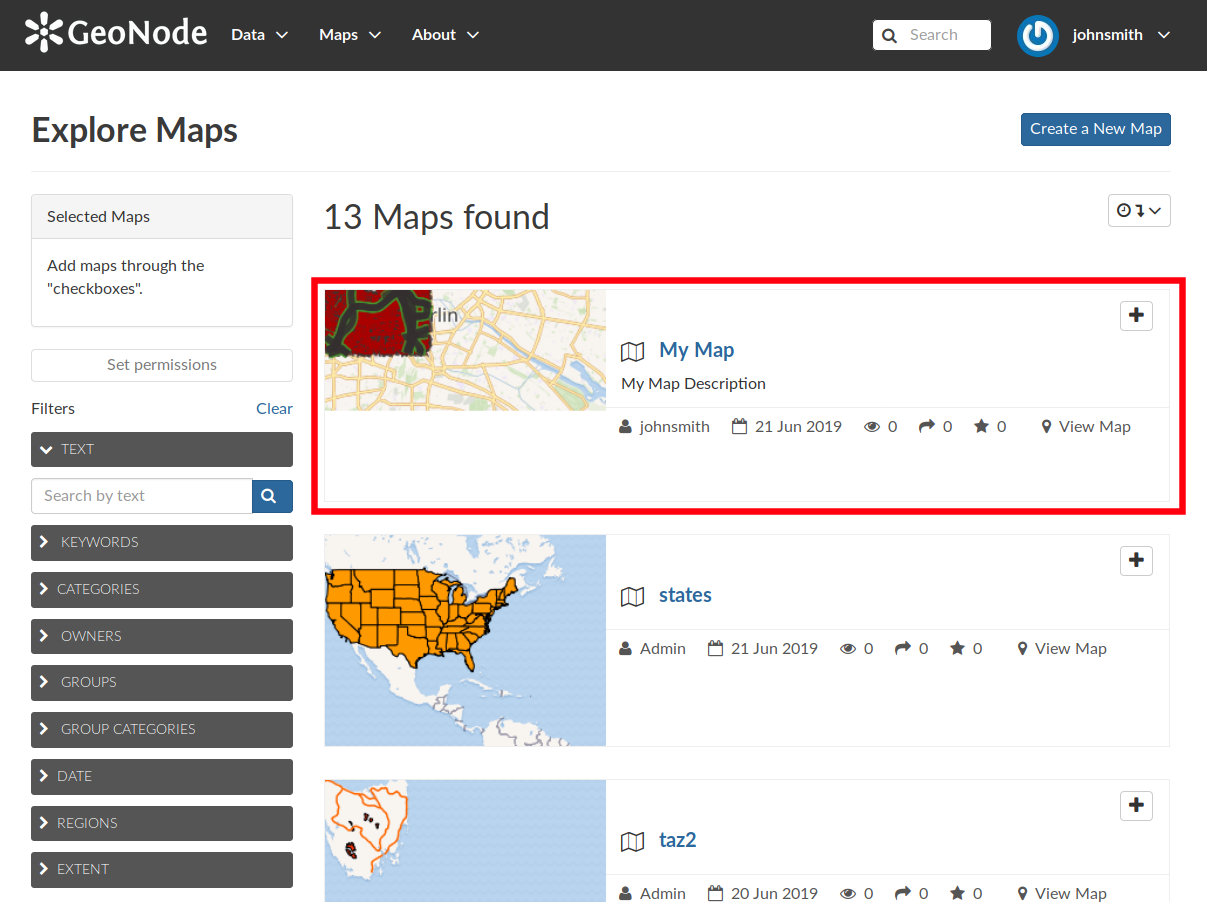Viewport: 1207px width, 902px height.
Task: Open the My Map title link
Action: (x=697, y=350)
